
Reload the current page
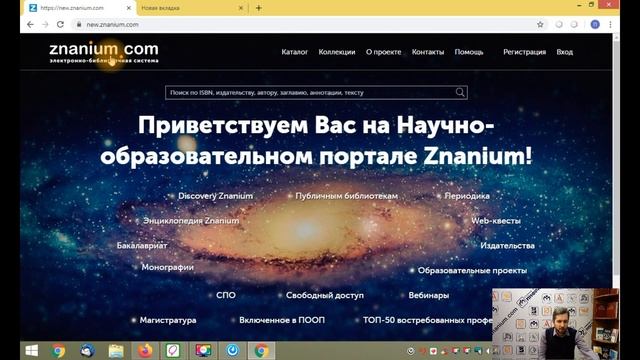60,24
